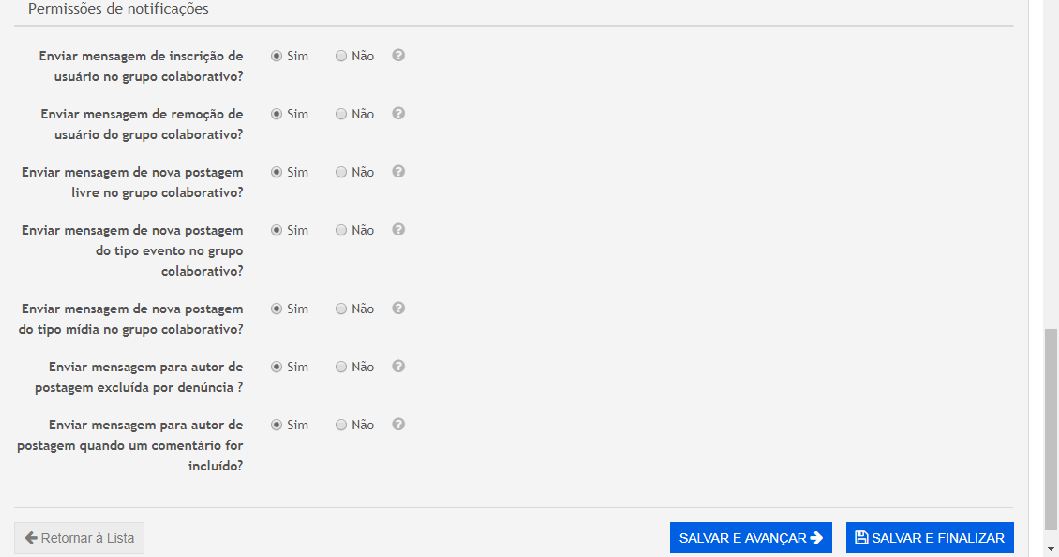Set new comment notification to Não
Image resolution: width=1059 pixels, height=557 pixels.
pyautogui.click(x=341, y=425)
